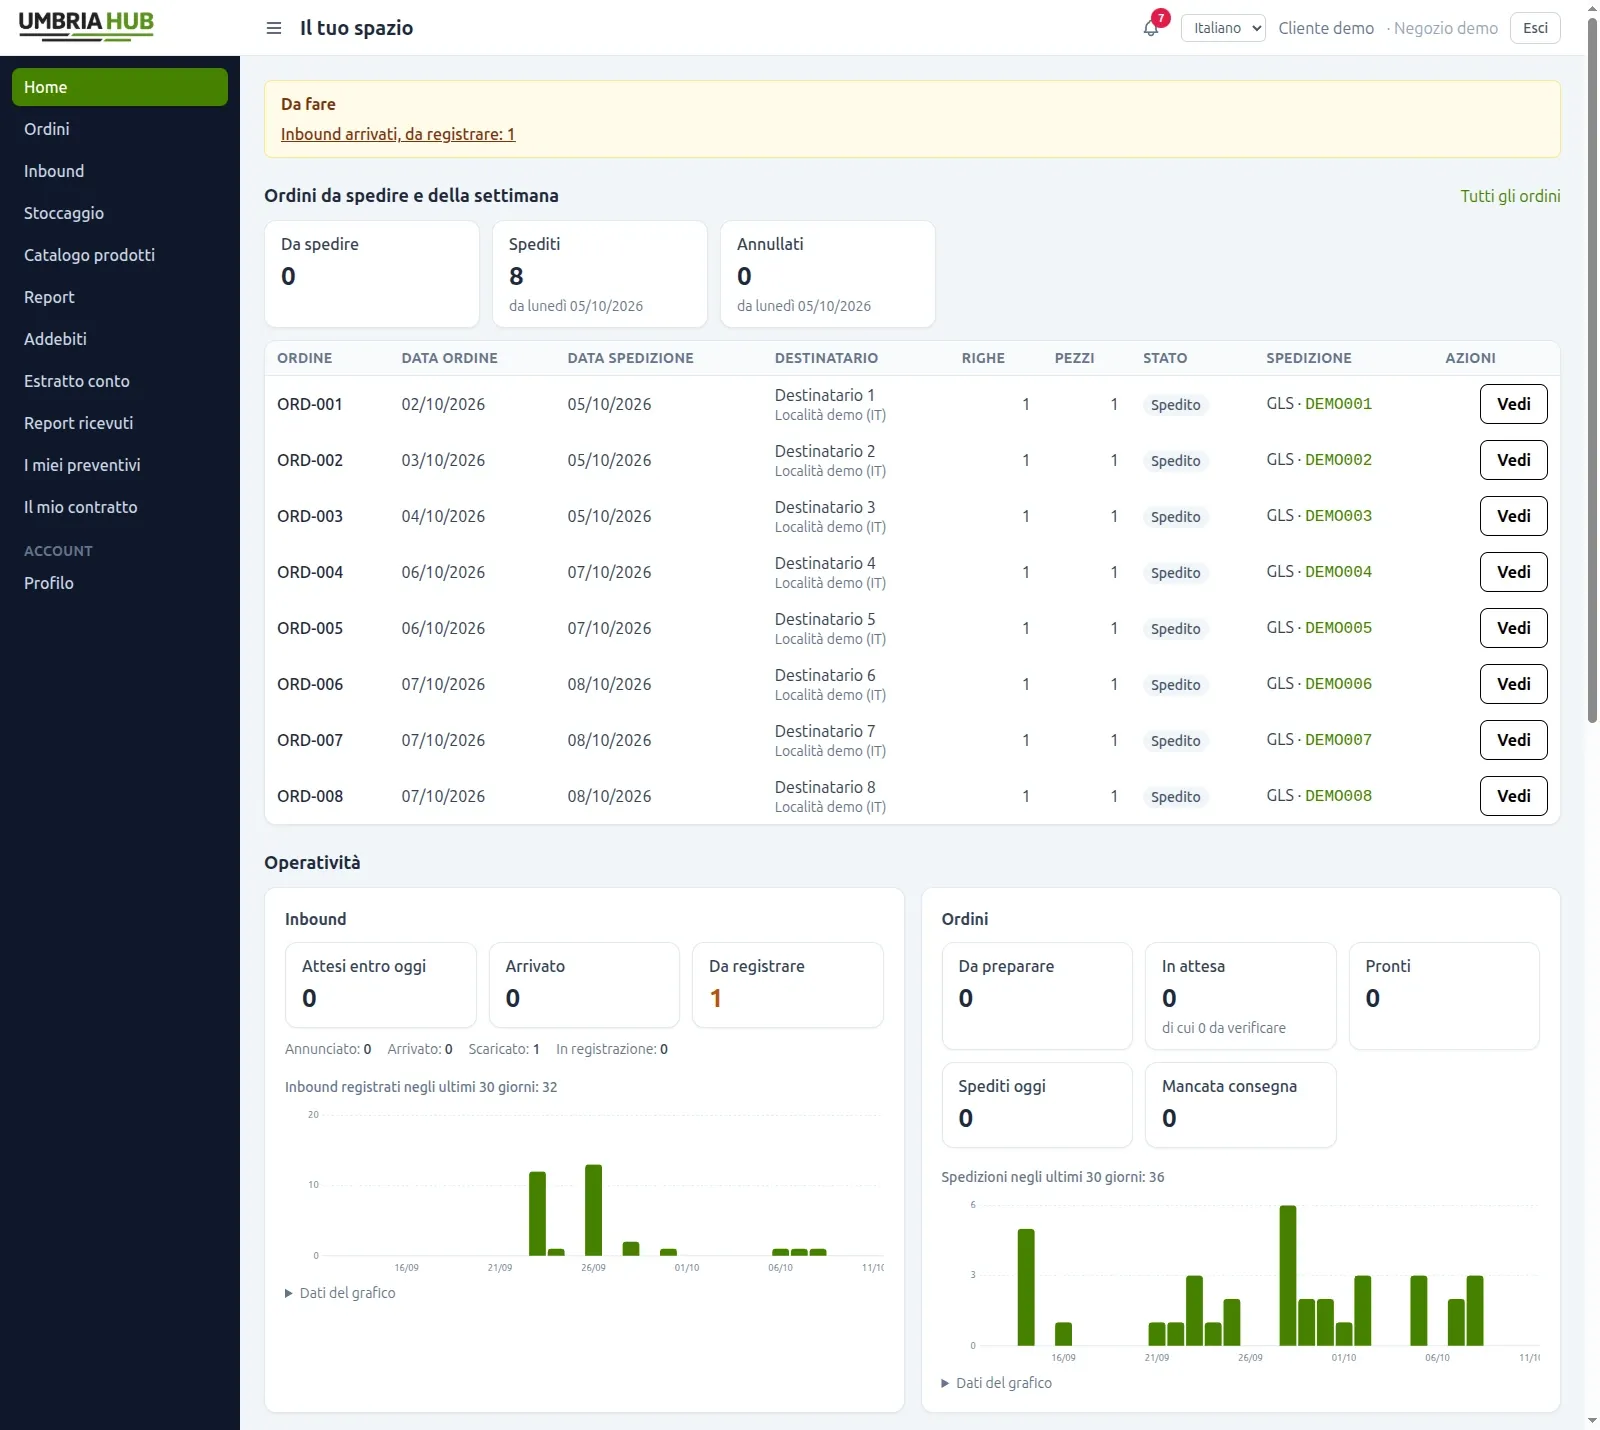
Task: Open Il mio contratto
Action: 120,507
